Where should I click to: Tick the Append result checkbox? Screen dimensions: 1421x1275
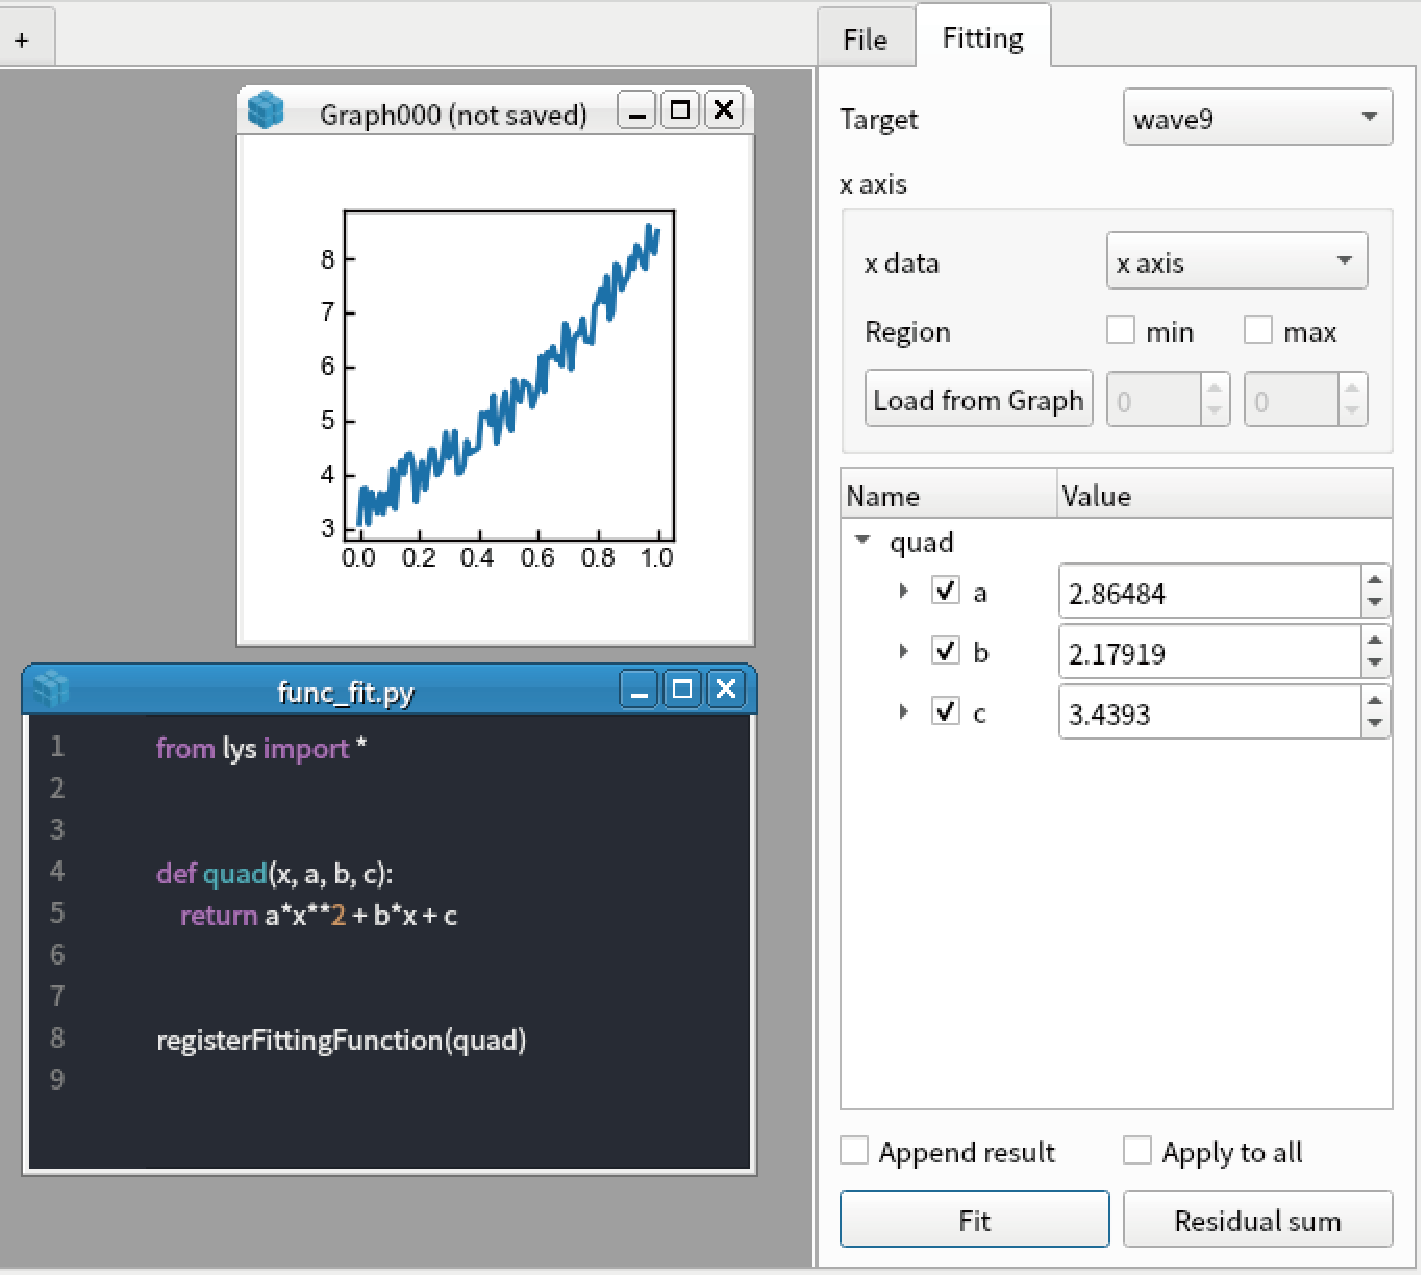pos(854,1150)
